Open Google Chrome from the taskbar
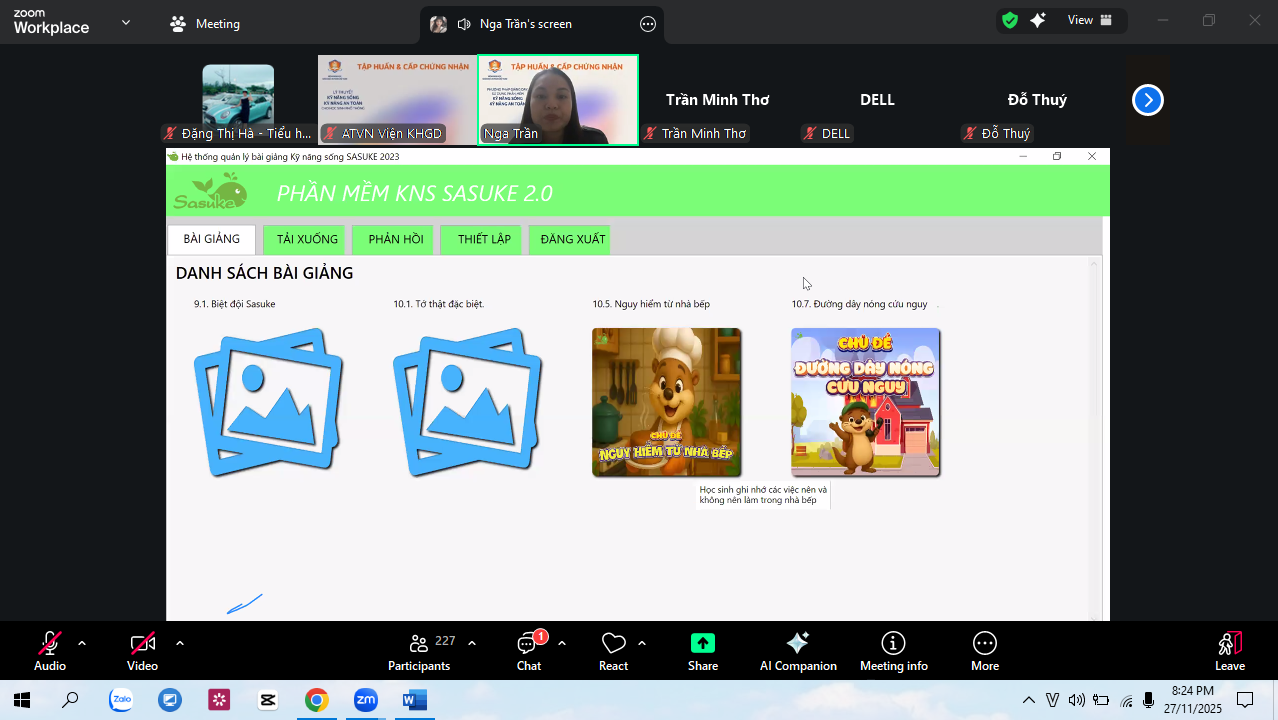The height and width of the screenshot is (720, 1278). (316, 700)
